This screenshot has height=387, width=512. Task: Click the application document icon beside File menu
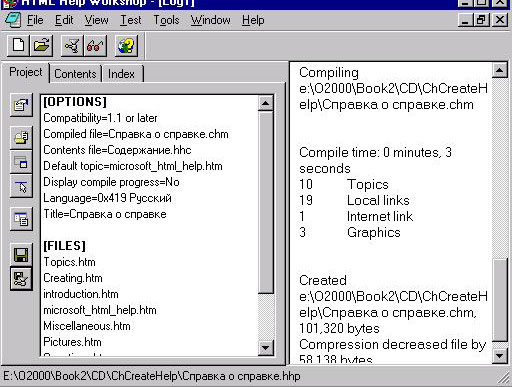(13, 20)
